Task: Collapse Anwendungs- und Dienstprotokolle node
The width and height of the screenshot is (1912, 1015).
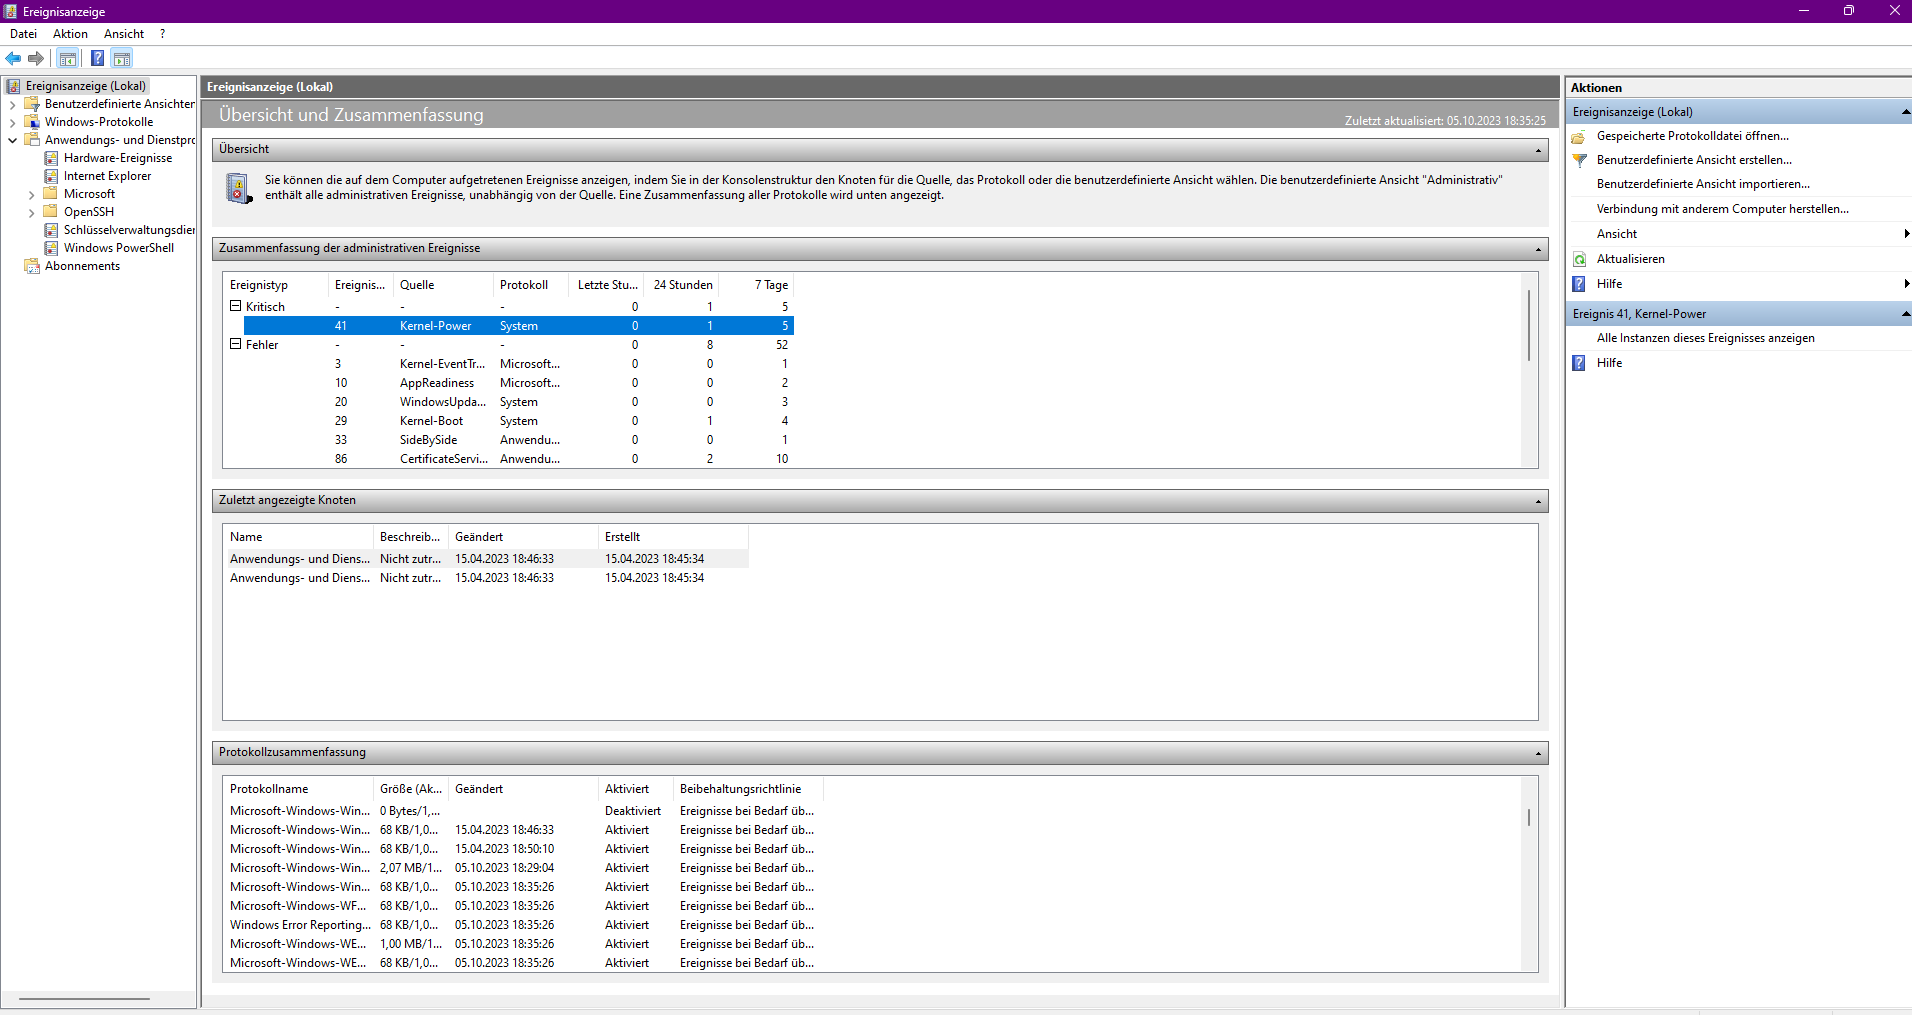Action: click(x=12, y=140)
